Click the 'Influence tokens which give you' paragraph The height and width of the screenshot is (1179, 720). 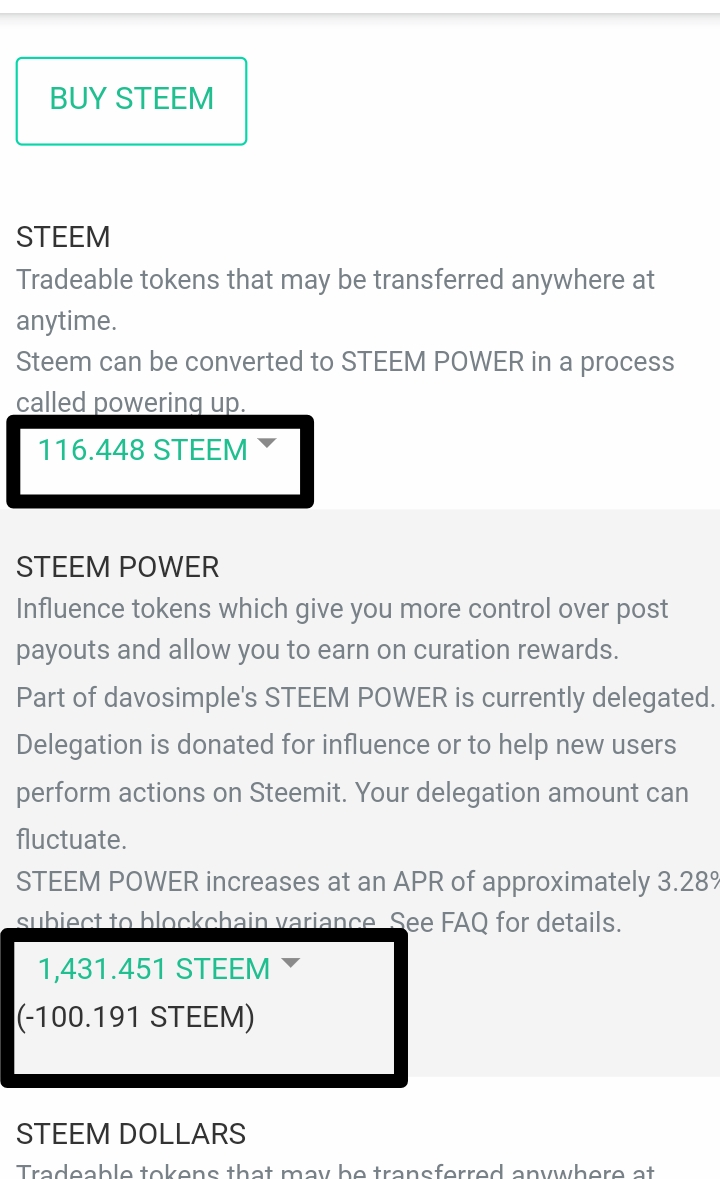tap(342, 629)
